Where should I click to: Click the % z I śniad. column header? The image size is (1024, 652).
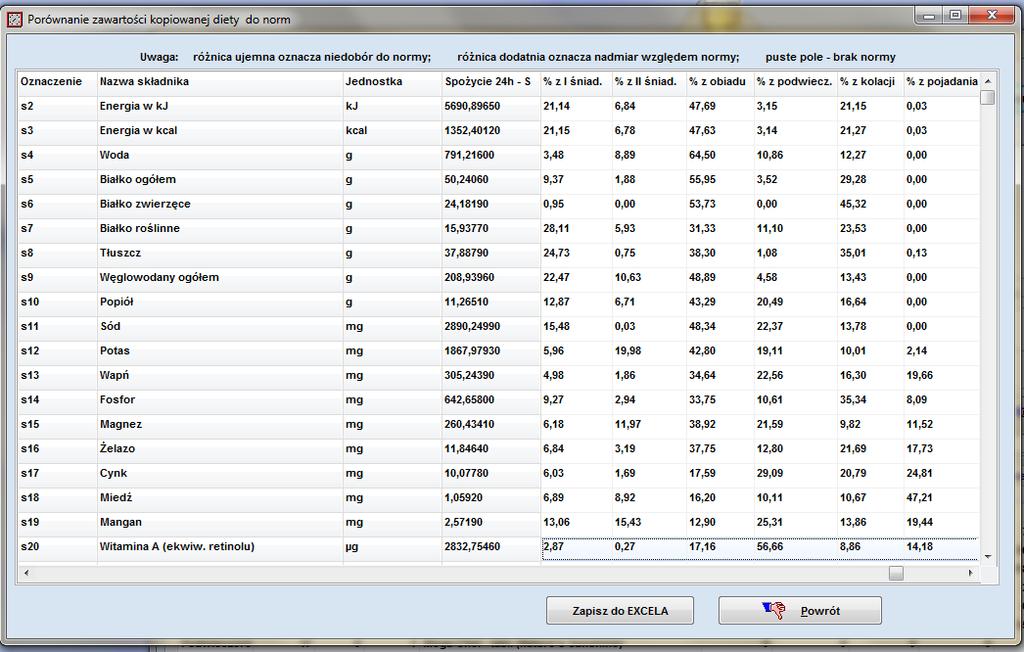pos(576,82)
